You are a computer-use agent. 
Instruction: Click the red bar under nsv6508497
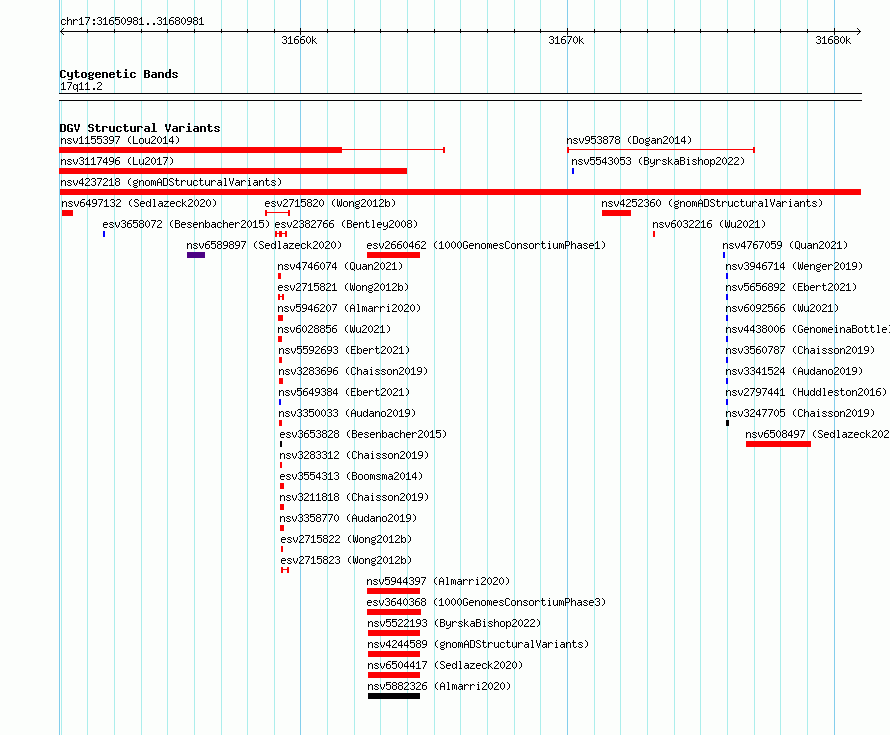[x=778, y=444]
